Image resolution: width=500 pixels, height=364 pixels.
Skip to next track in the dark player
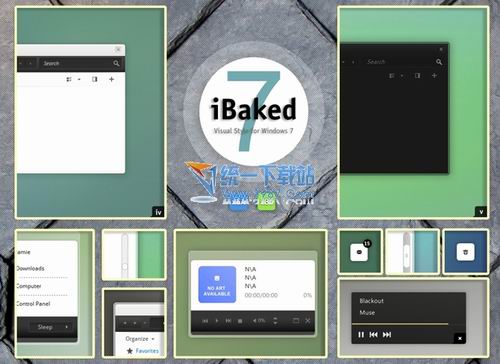click(387, 334)
